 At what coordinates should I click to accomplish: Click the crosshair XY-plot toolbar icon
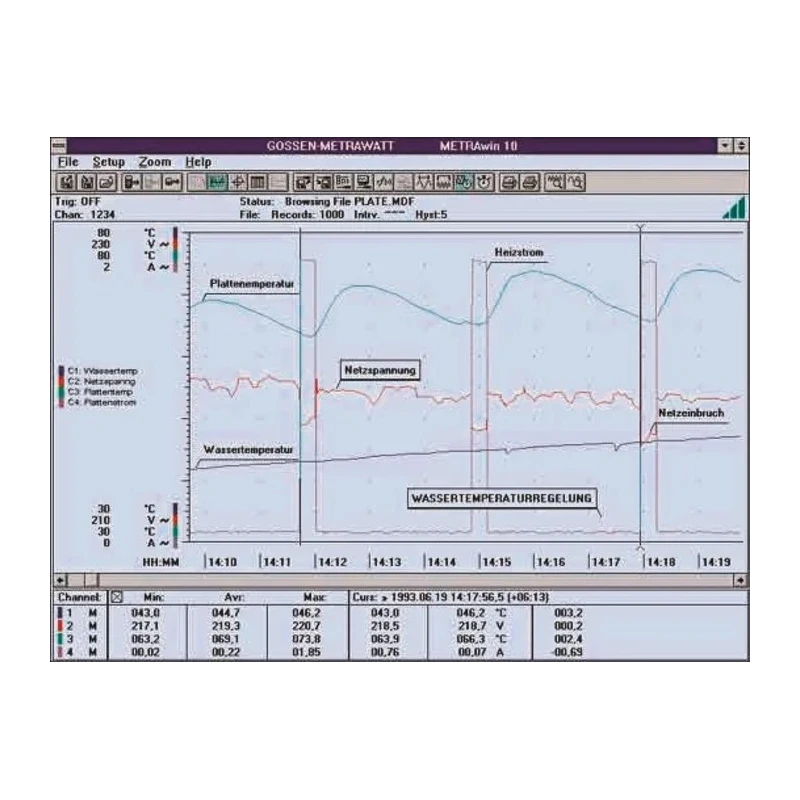[x=237, y=182]
